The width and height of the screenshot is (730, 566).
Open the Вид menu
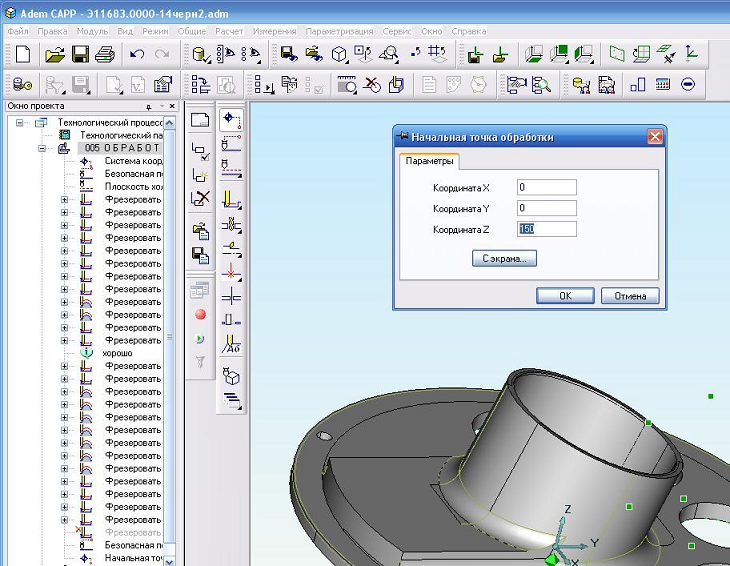125,31
